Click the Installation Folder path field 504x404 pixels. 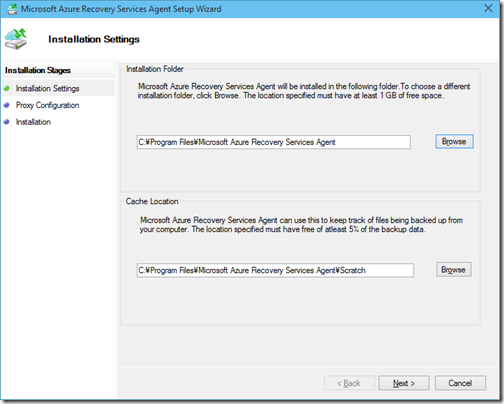tap(274, 142)
